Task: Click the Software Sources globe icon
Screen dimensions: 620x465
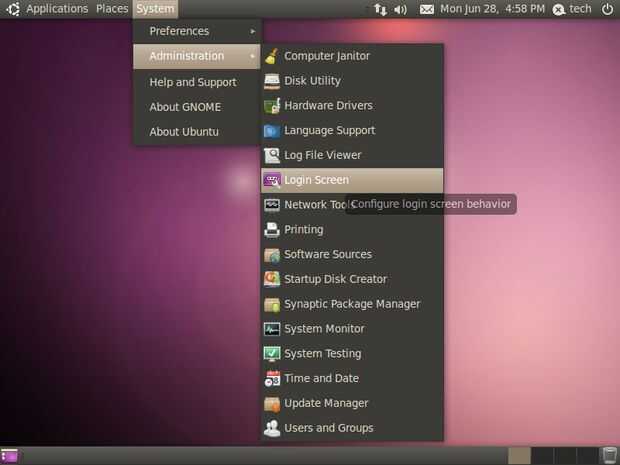Action: click(272, 255)
